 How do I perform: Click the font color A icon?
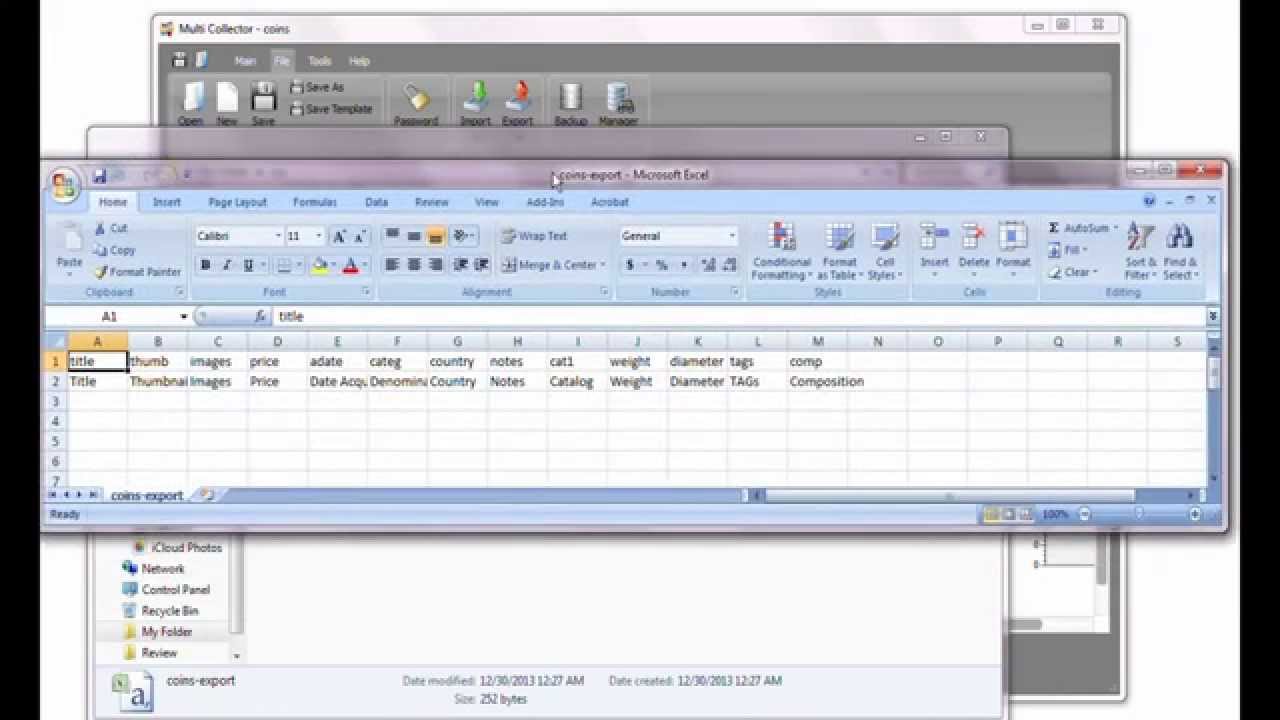[x=350, y=265]
